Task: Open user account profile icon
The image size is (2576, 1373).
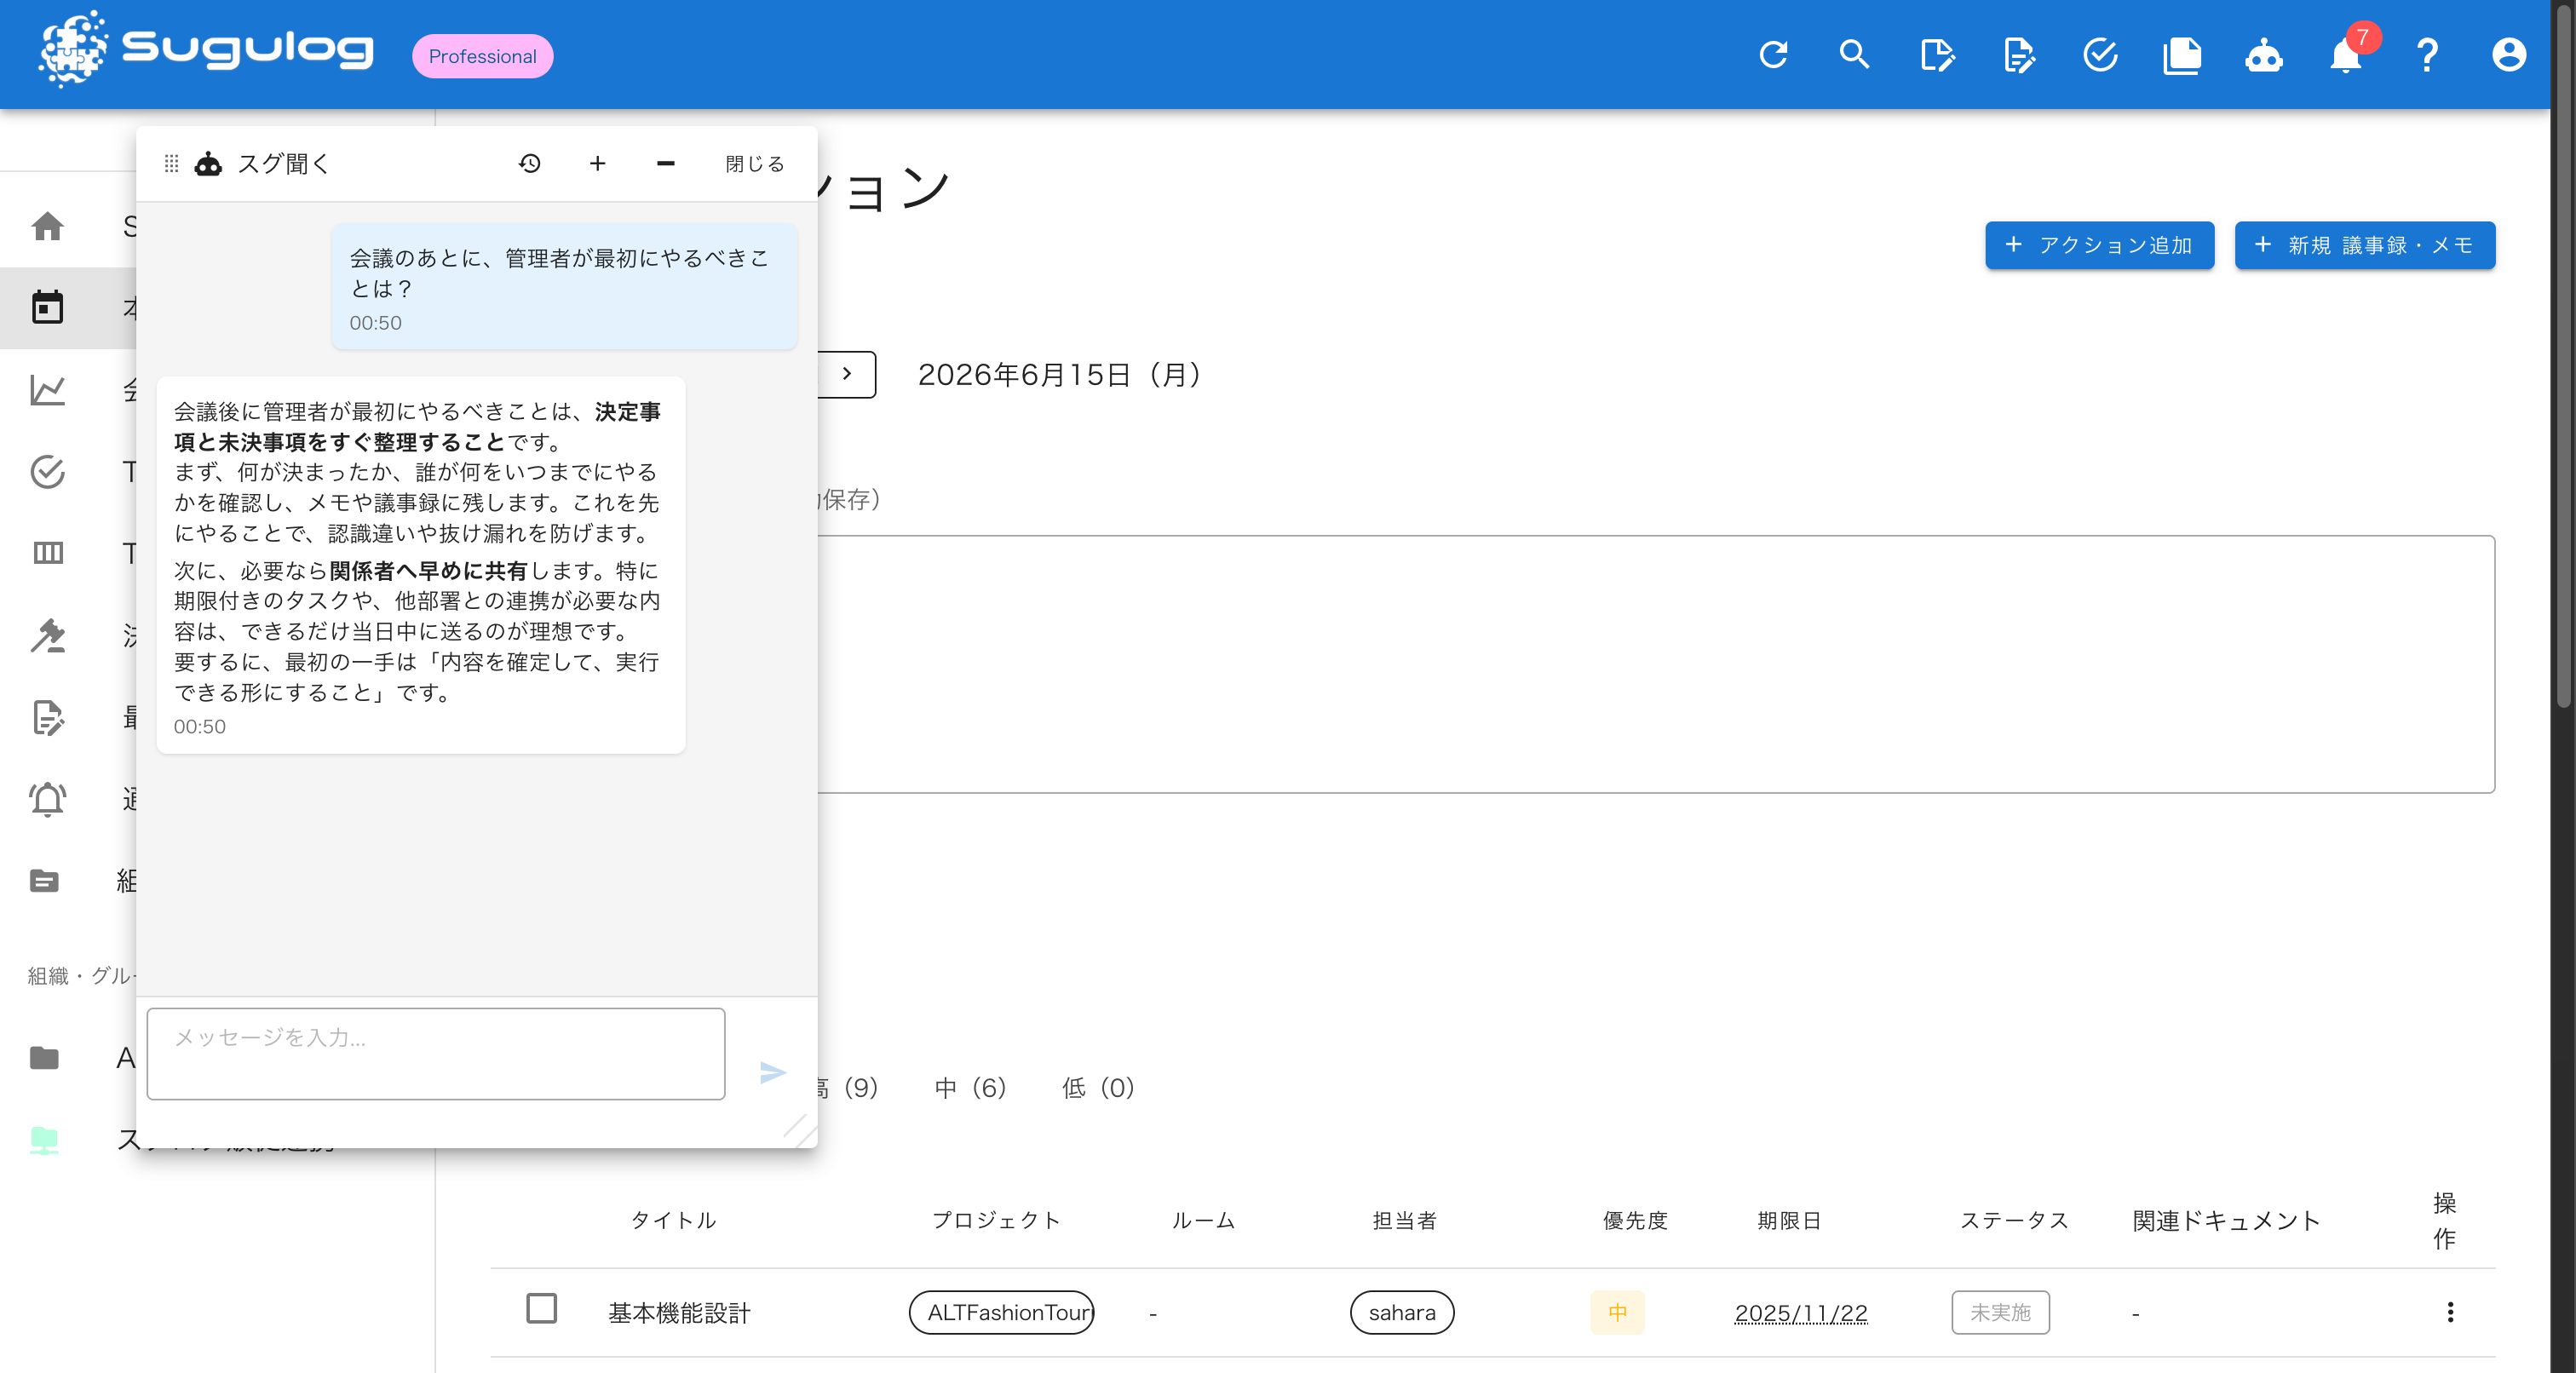Action: click(x=2509, y=55)
